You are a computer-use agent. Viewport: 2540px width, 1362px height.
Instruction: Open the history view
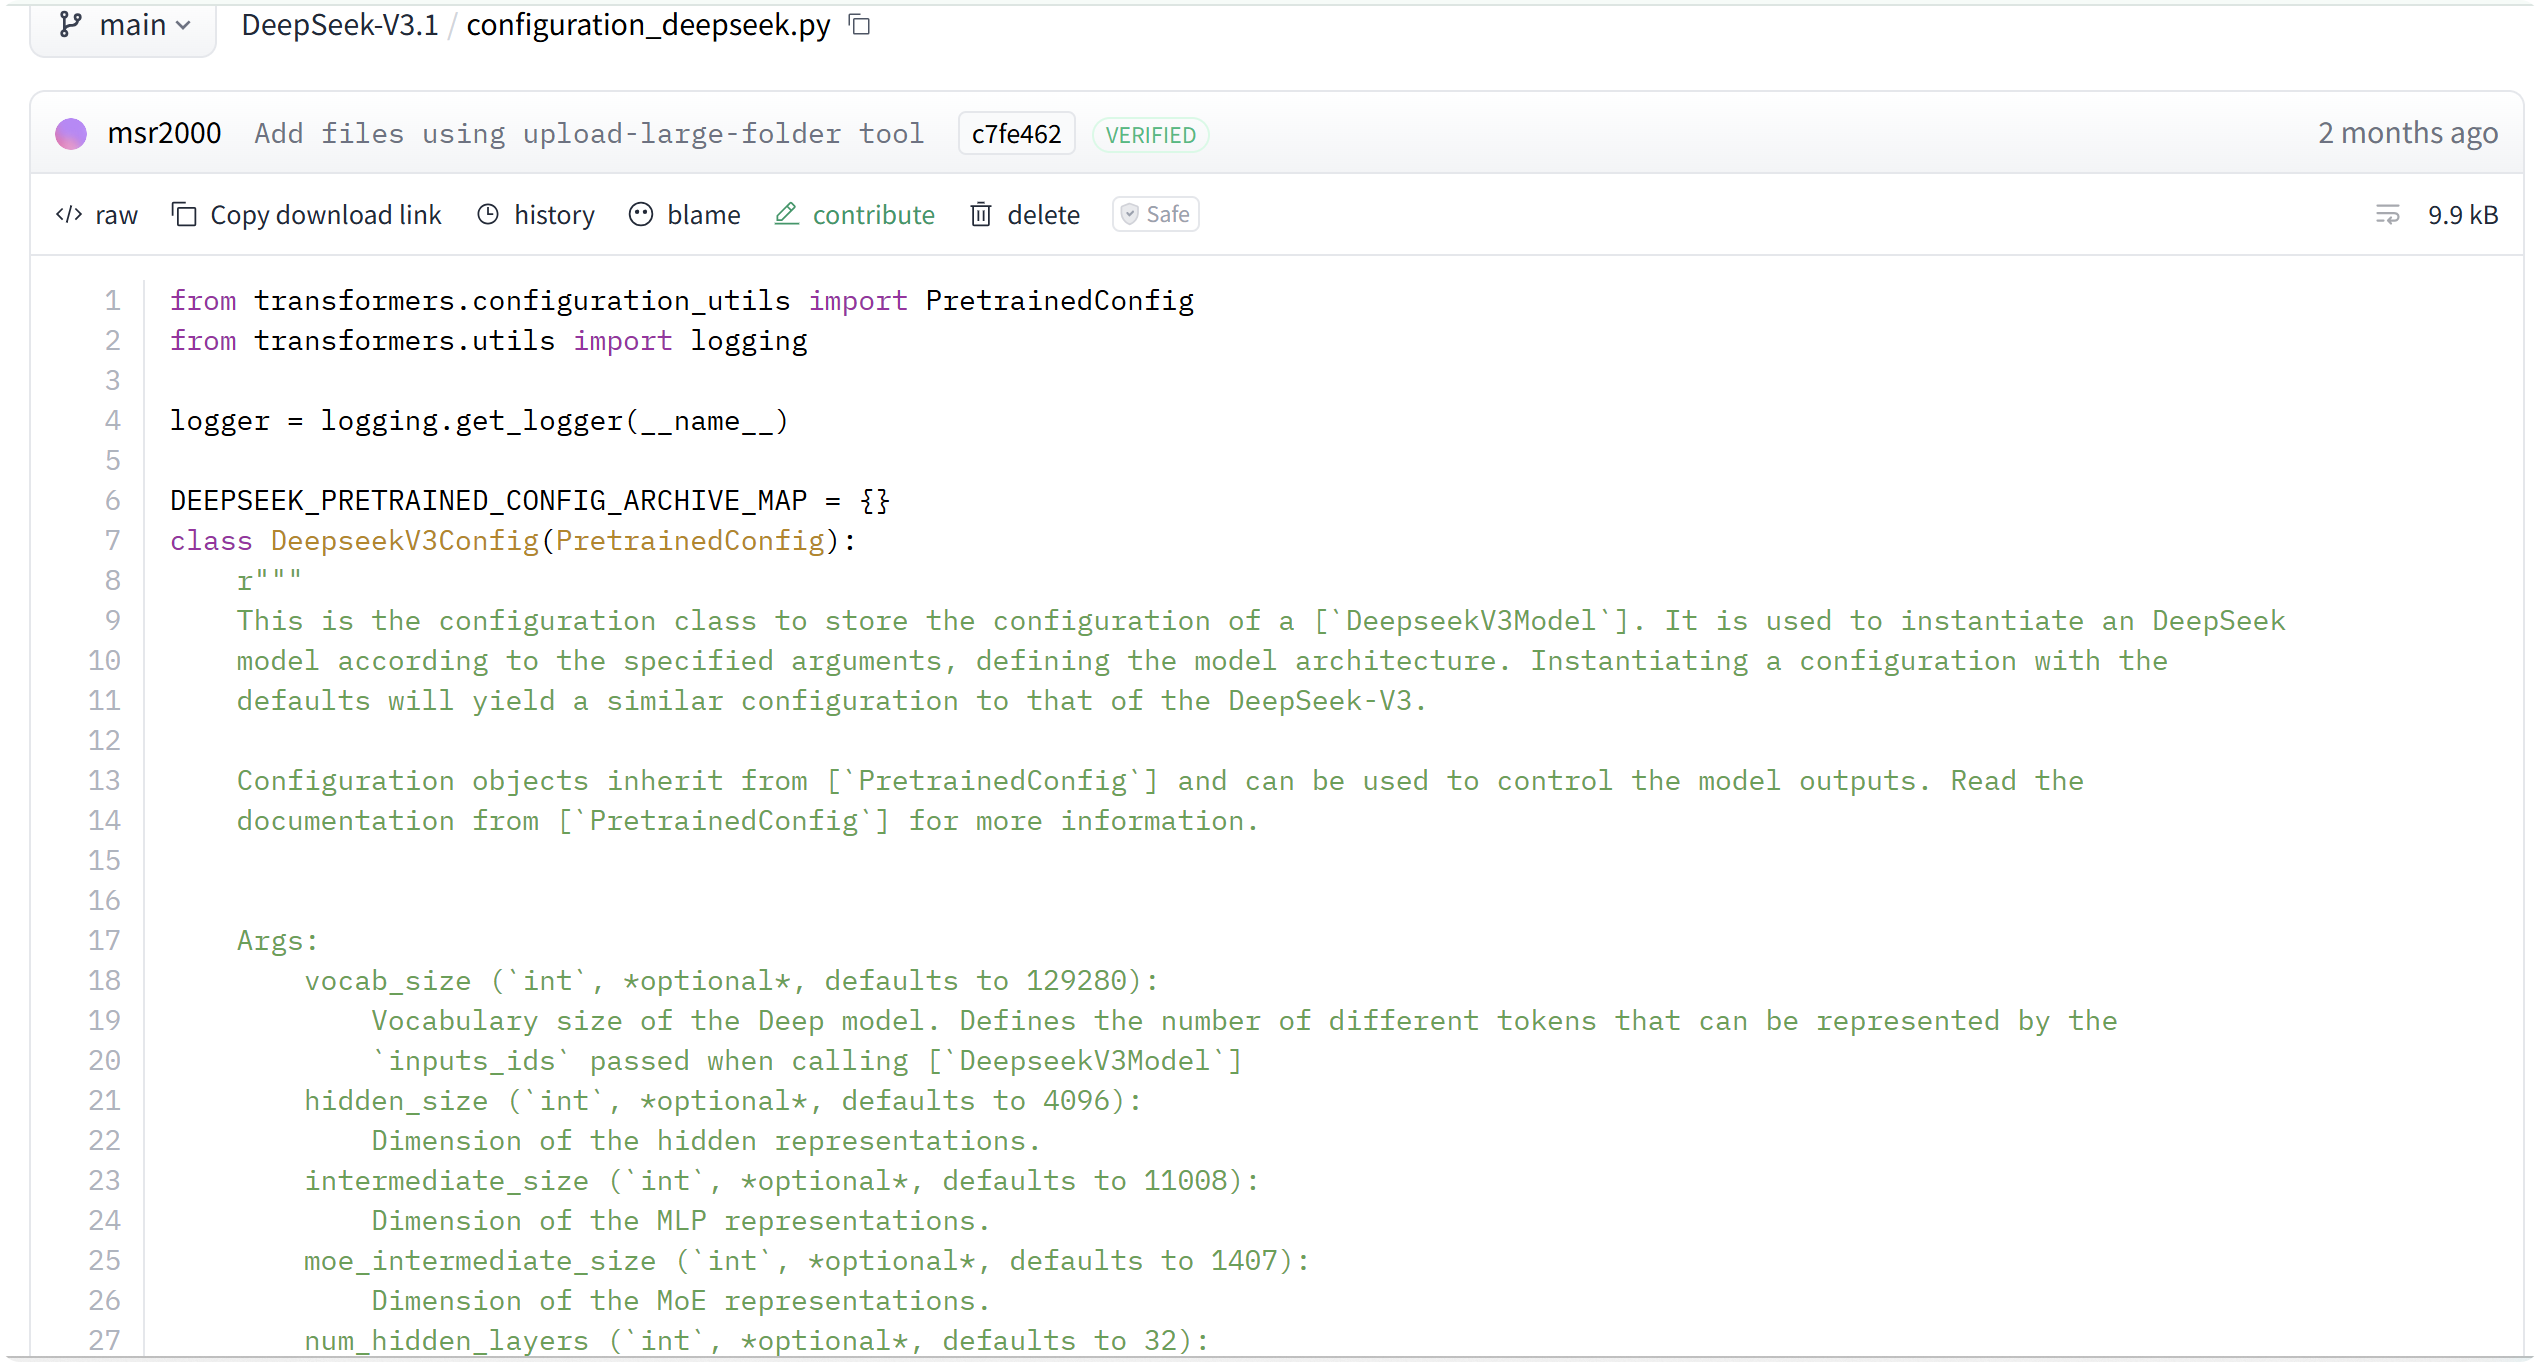554,215
